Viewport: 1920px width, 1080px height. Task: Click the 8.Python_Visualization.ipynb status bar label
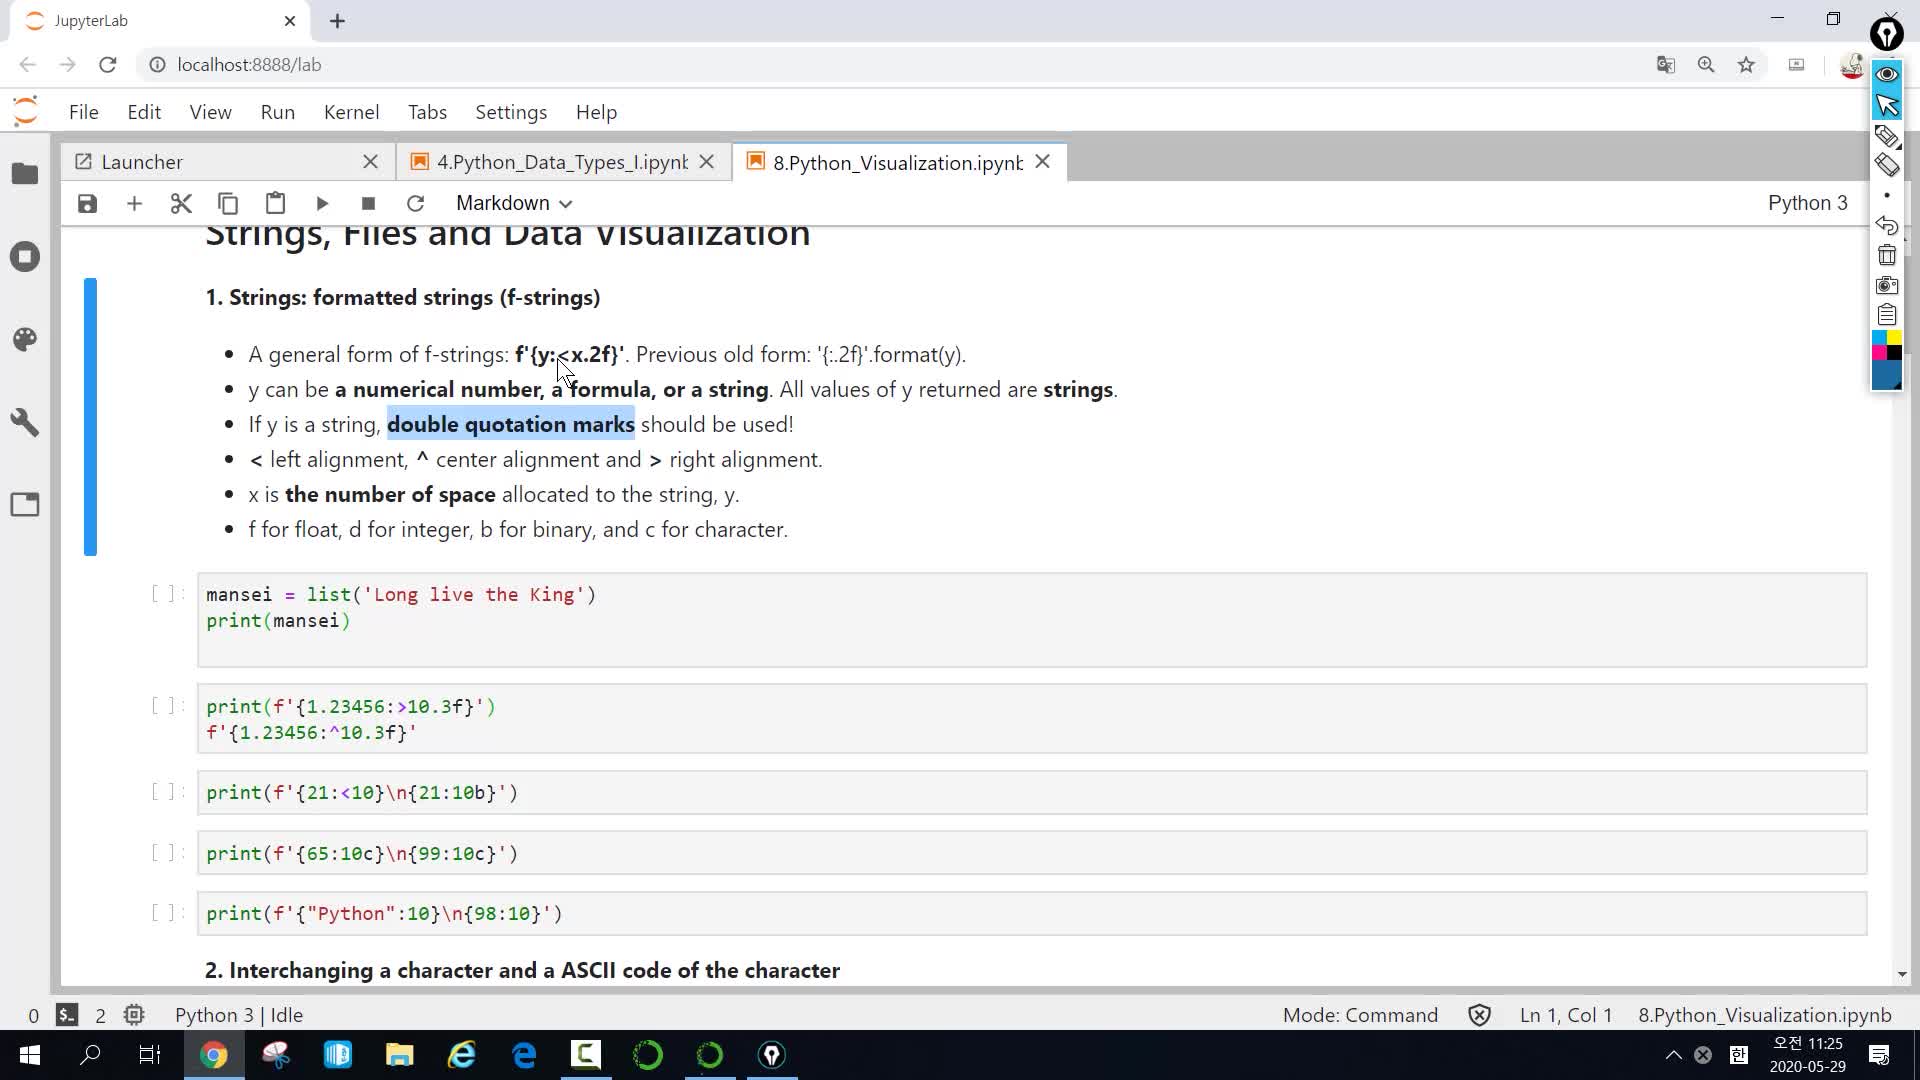point(1764,1015)
